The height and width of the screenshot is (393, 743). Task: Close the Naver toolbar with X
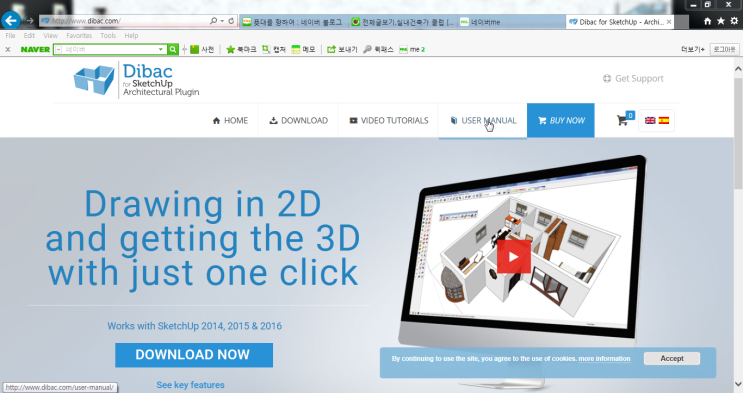pos(8,49)
